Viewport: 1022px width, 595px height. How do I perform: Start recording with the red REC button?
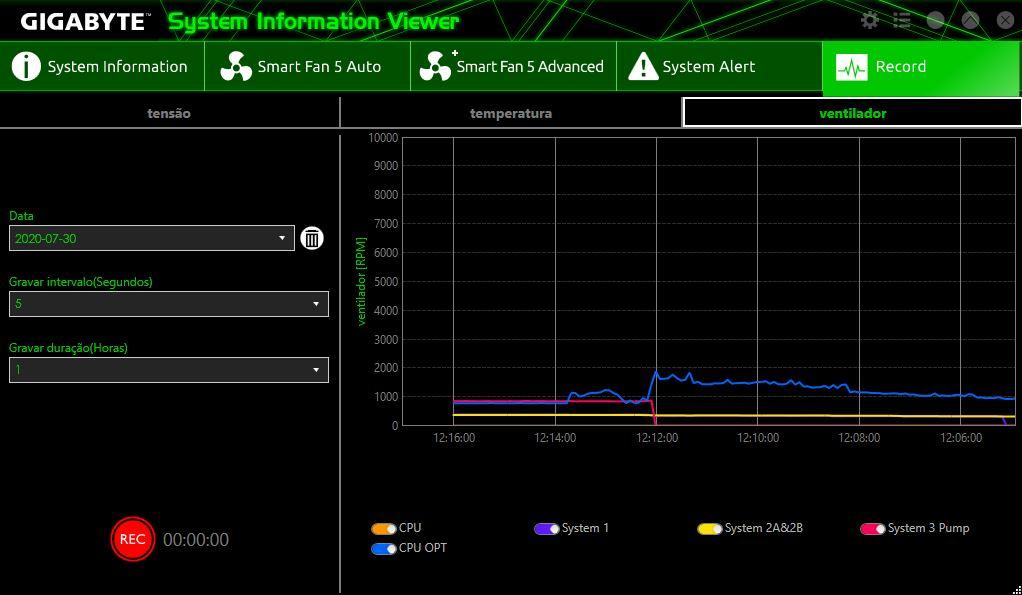pos(133,539)
